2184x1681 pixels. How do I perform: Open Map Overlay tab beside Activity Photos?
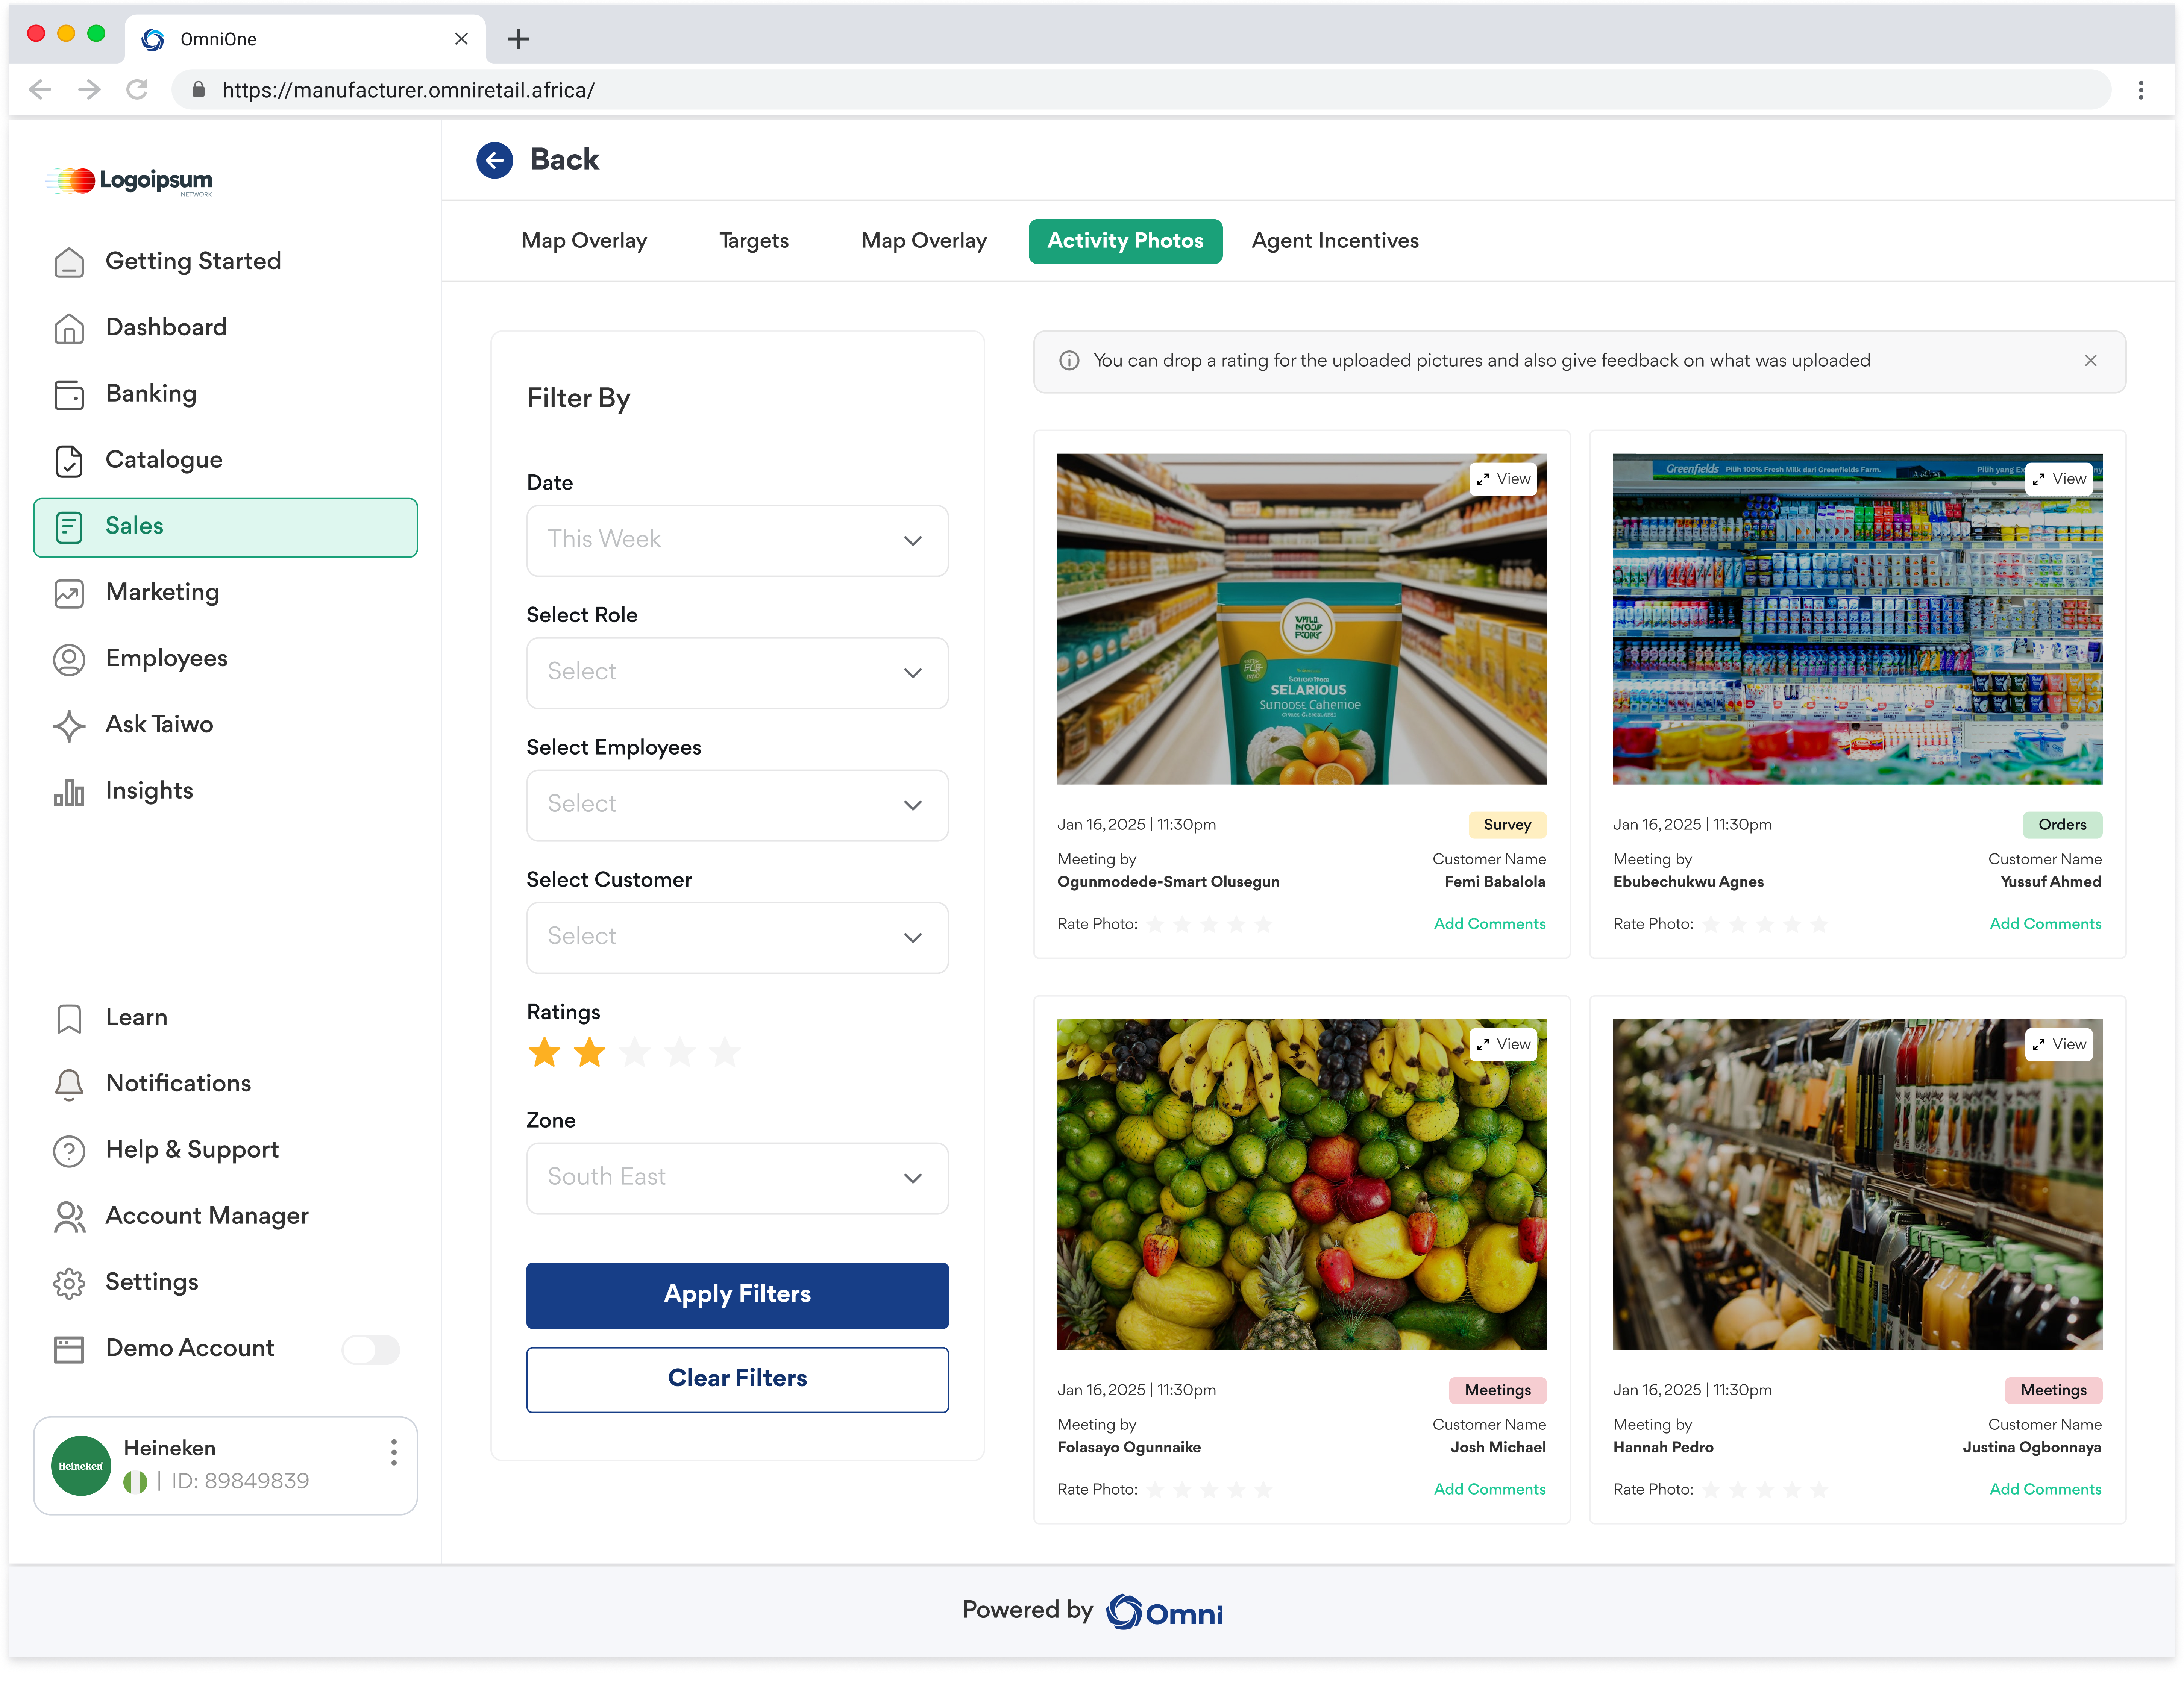[924, 241]
